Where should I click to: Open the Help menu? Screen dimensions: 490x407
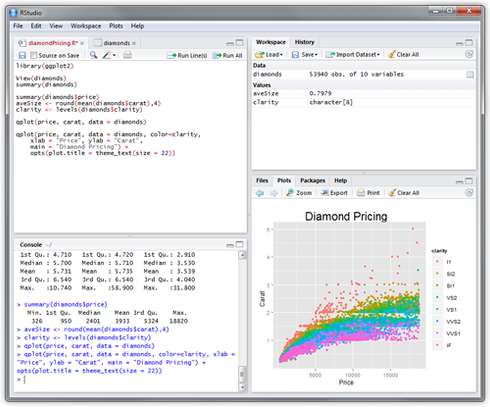pos(137,26)
